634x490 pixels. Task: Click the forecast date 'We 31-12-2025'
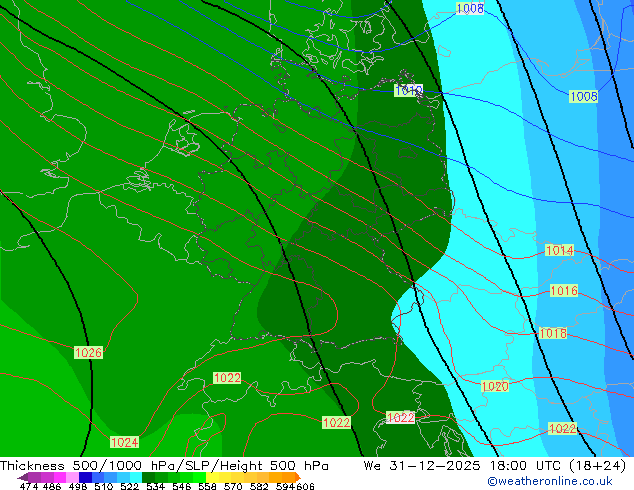coord(422,466)
